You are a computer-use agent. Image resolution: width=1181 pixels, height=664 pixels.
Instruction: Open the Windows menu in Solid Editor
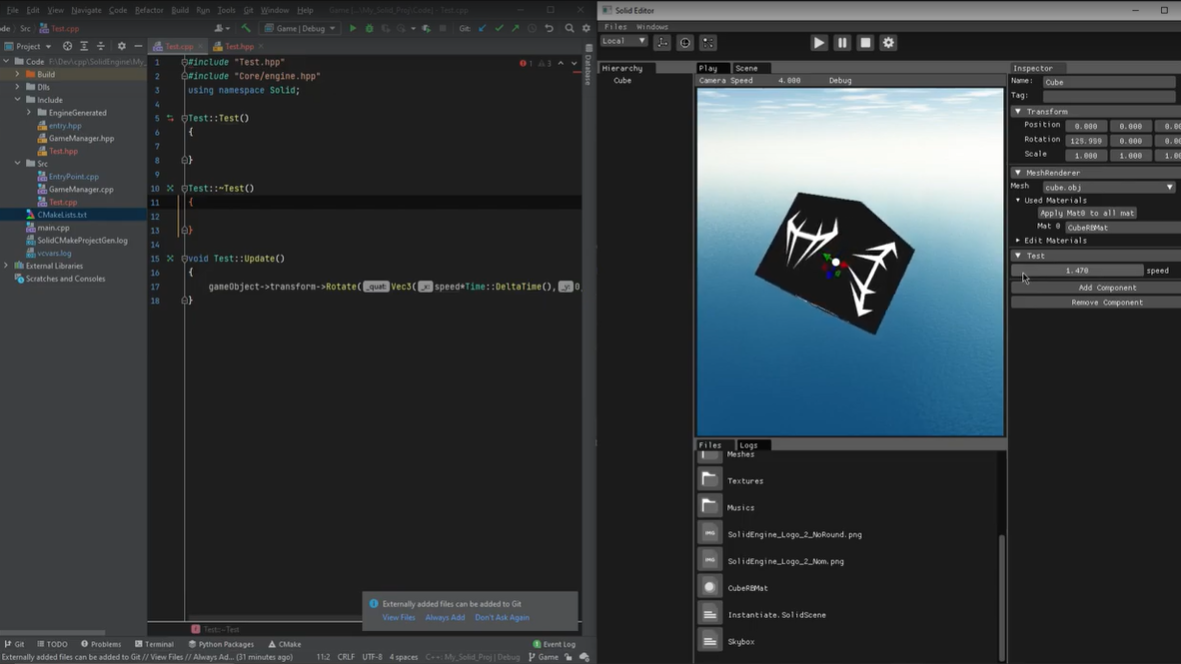652,26
